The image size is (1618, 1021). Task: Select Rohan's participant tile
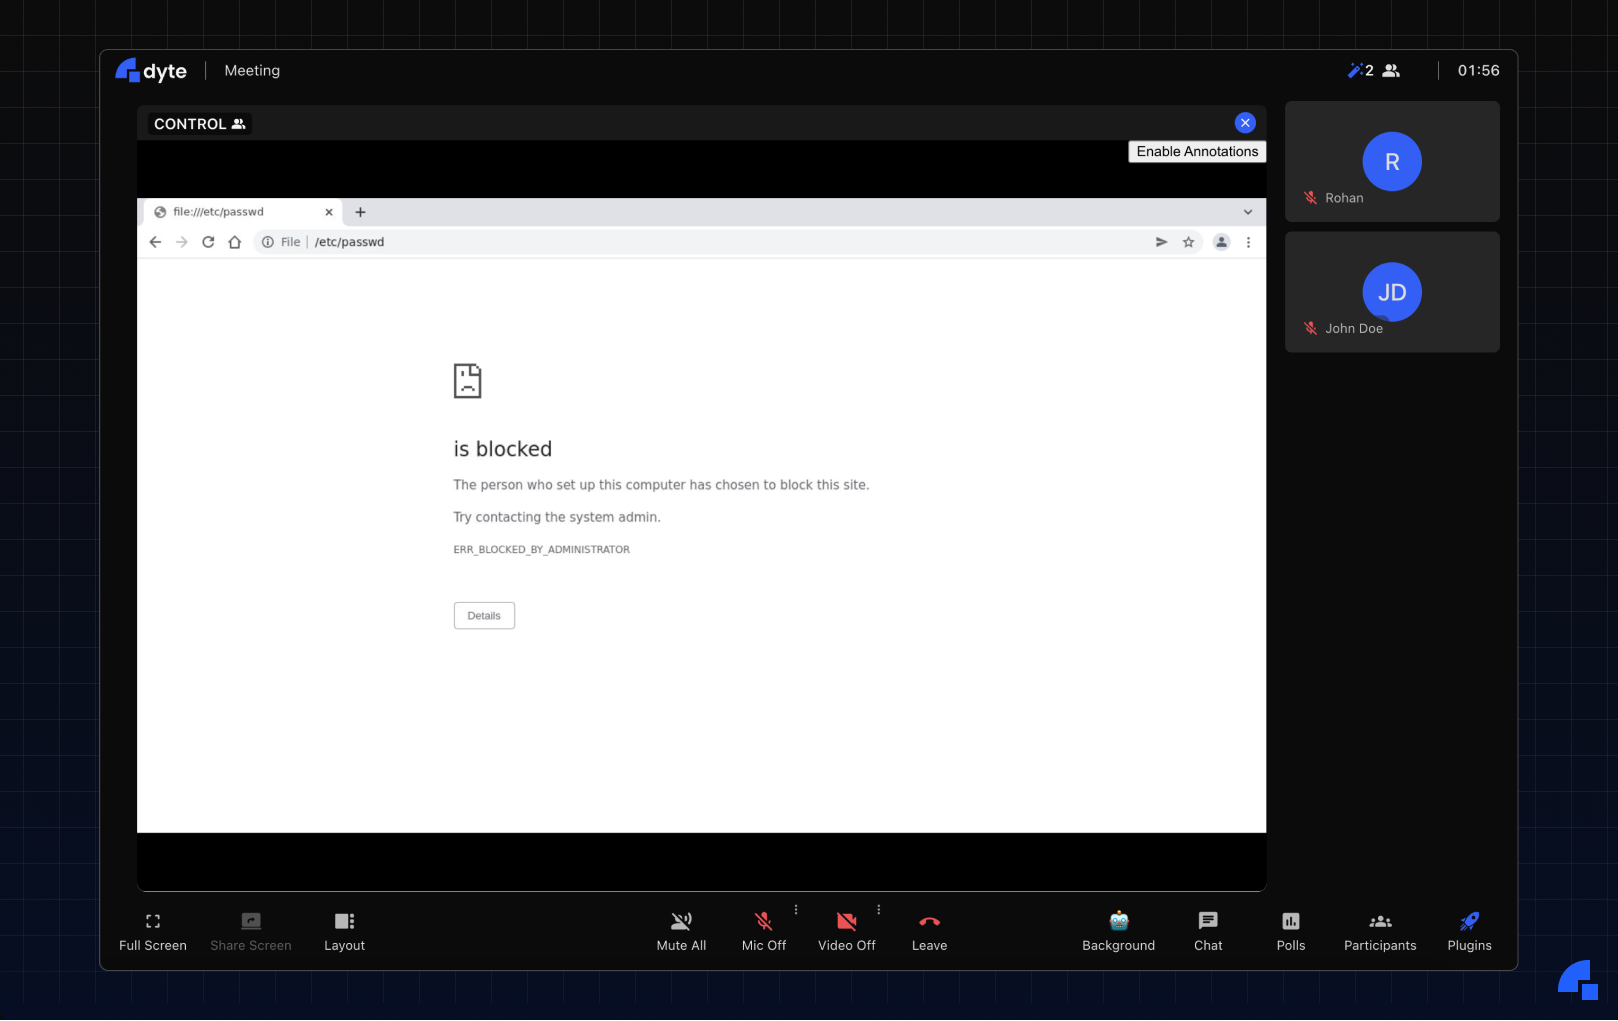pyautogui.click(x=1392, y=161)
